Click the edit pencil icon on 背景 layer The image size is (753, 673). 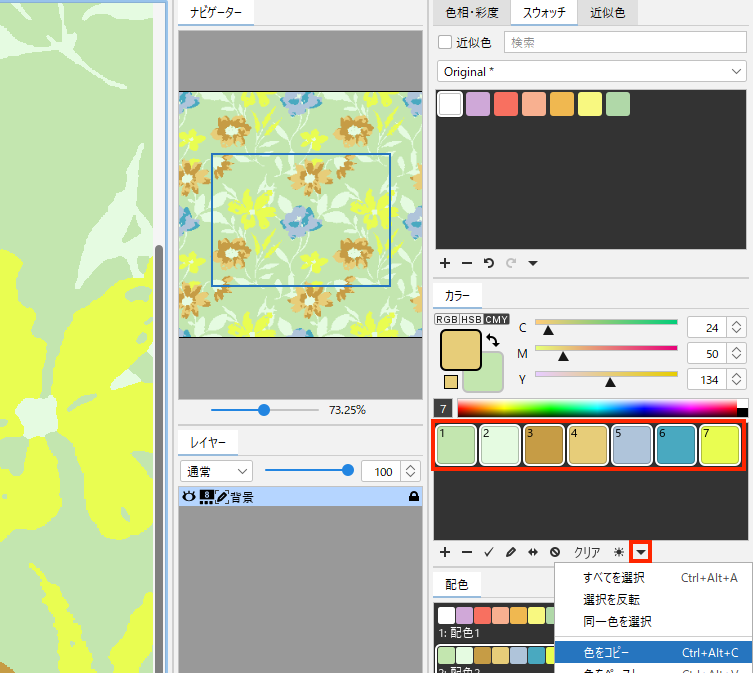point(222,497)
